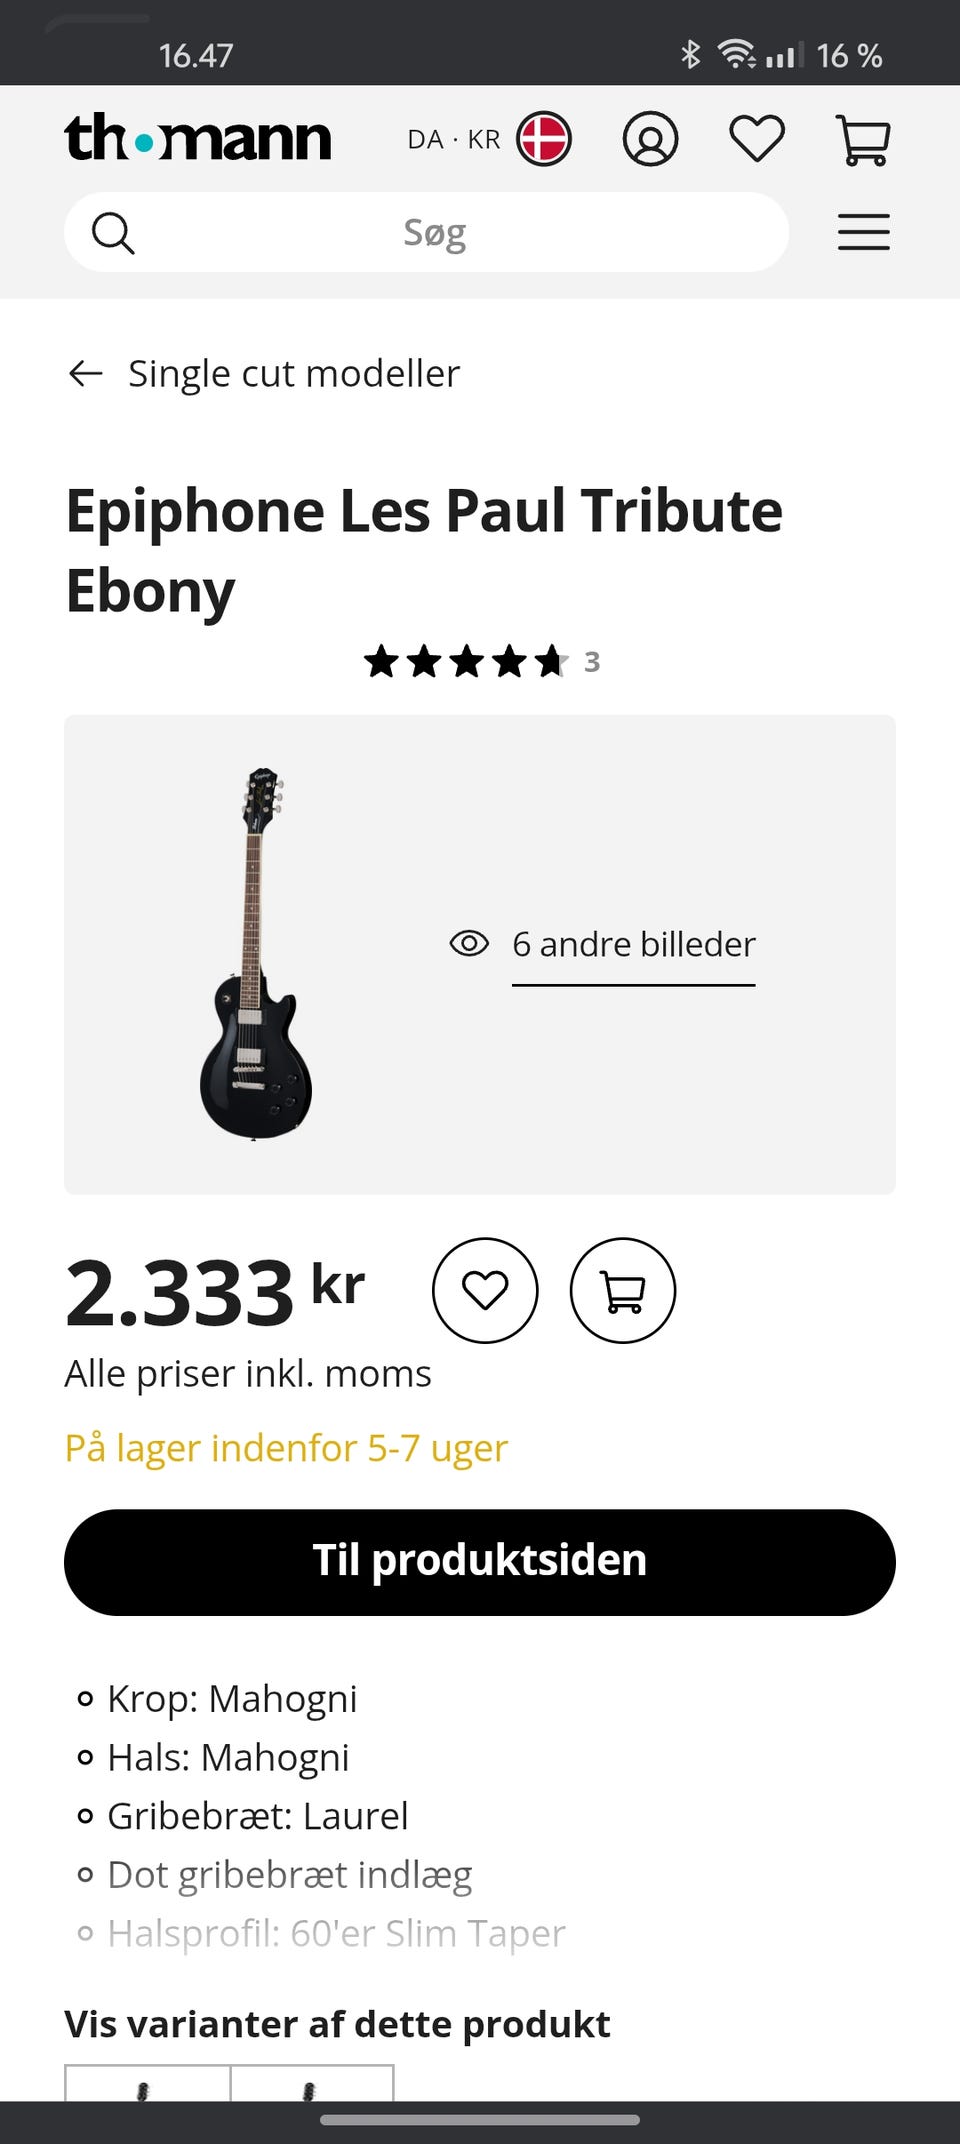This screenshot has height=2144, width=960.
Task: Tap the eye icon for more pictures
Action: tap(469, 943)
